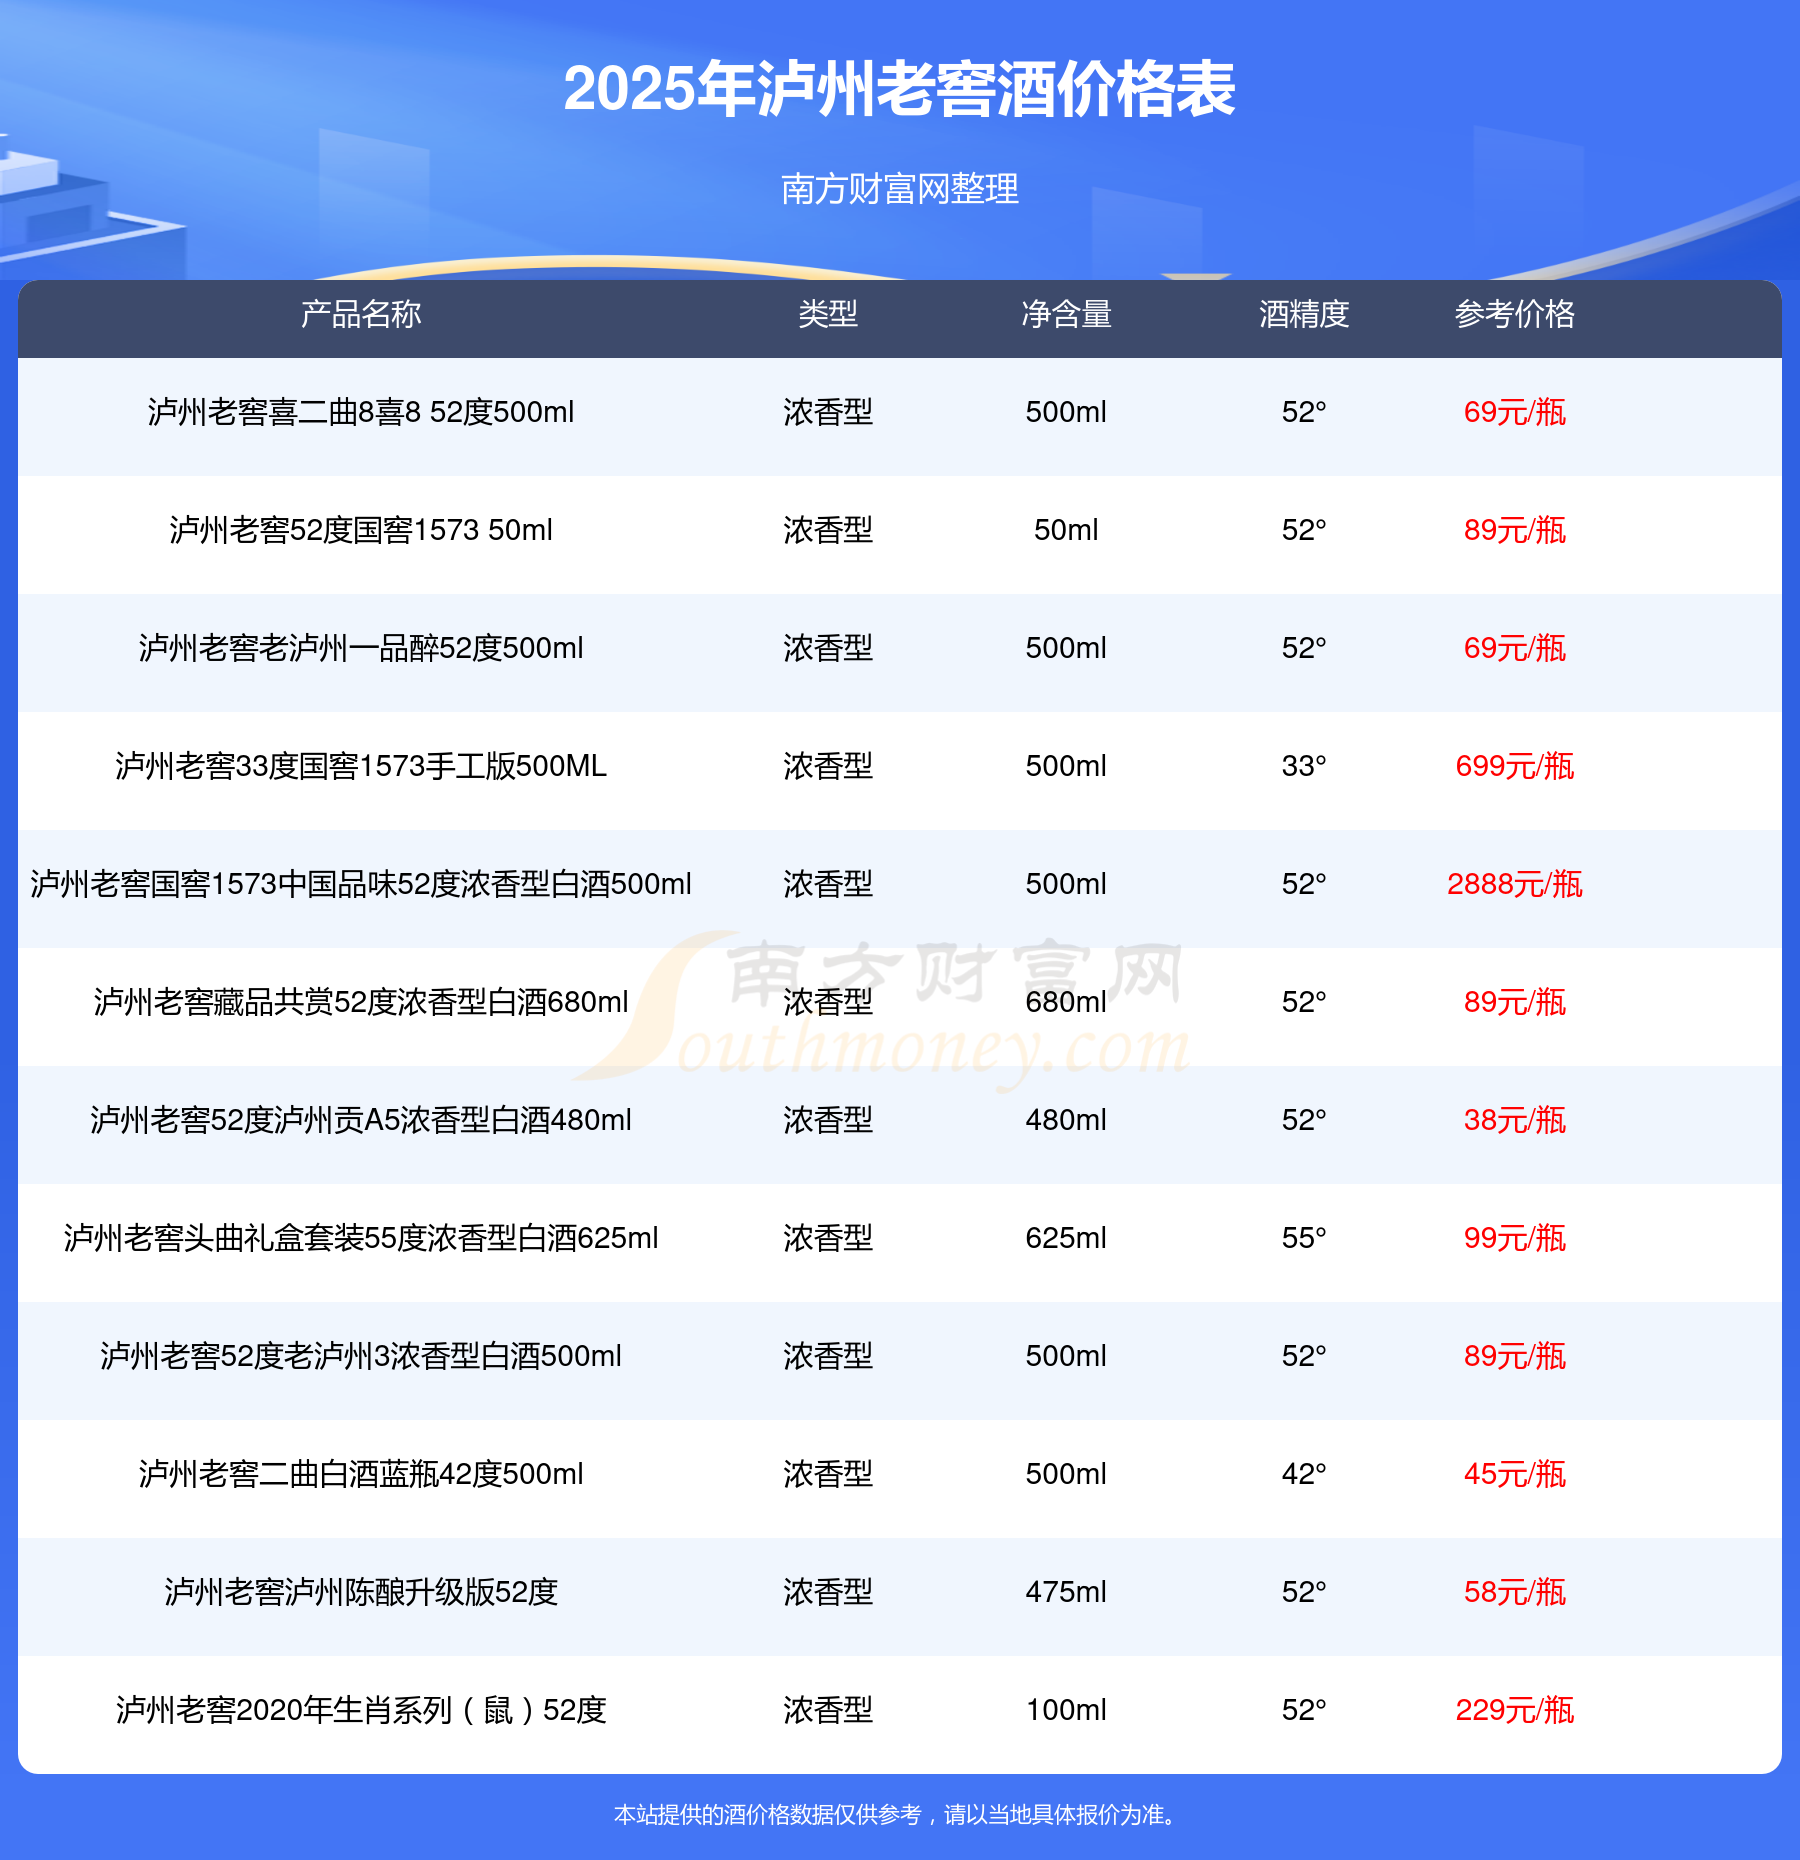Viewport: 1800px width, 1860px height.
Task: Click the "699元/瓶" price
Action: coord(1515,766)
